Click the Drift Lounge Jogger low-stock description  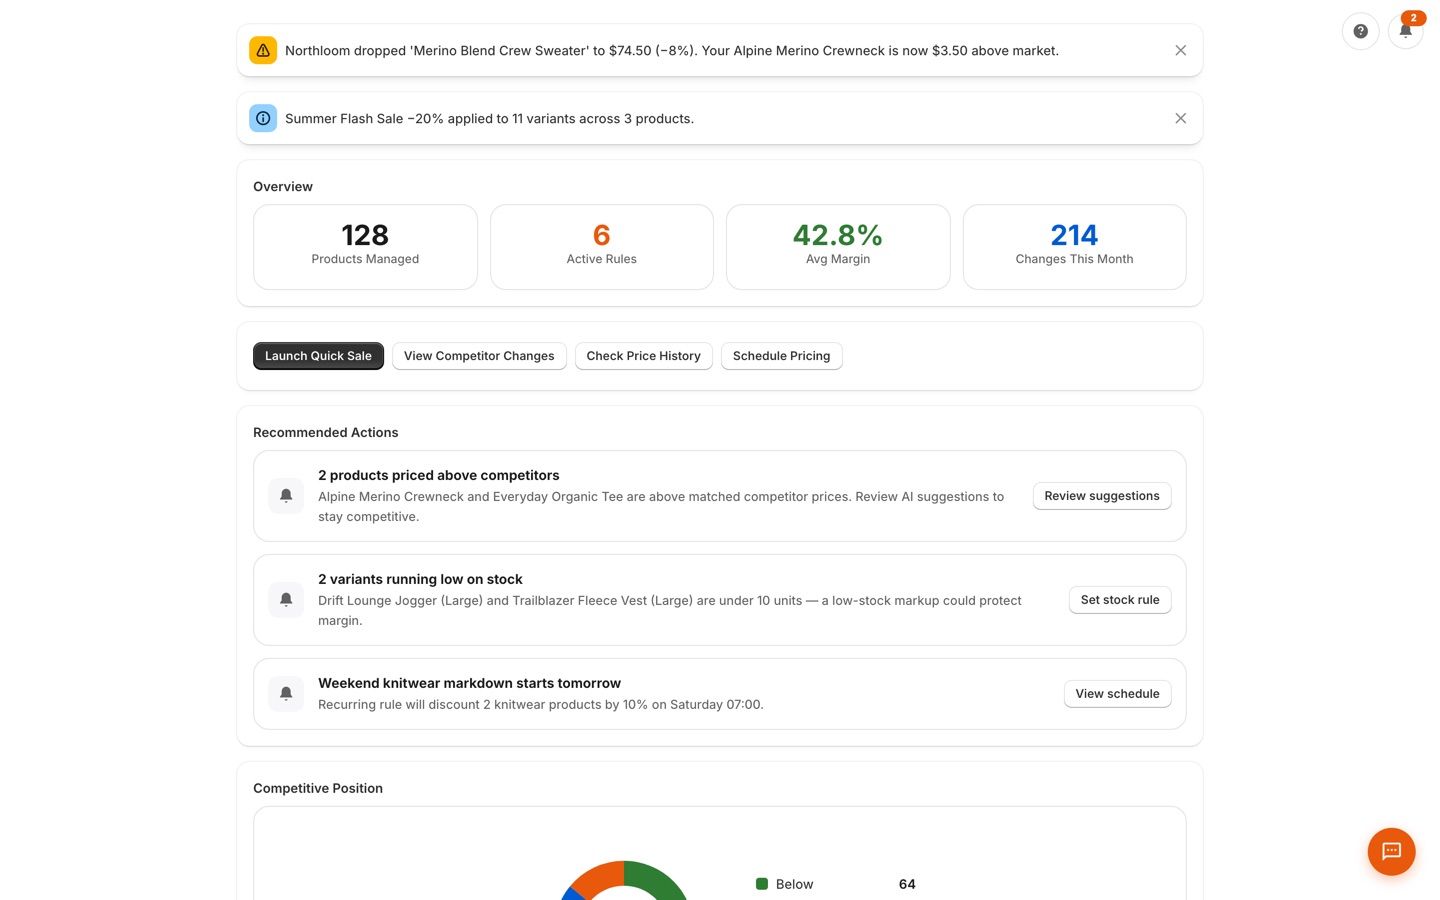pyautogui.click(x=670, y=610)
